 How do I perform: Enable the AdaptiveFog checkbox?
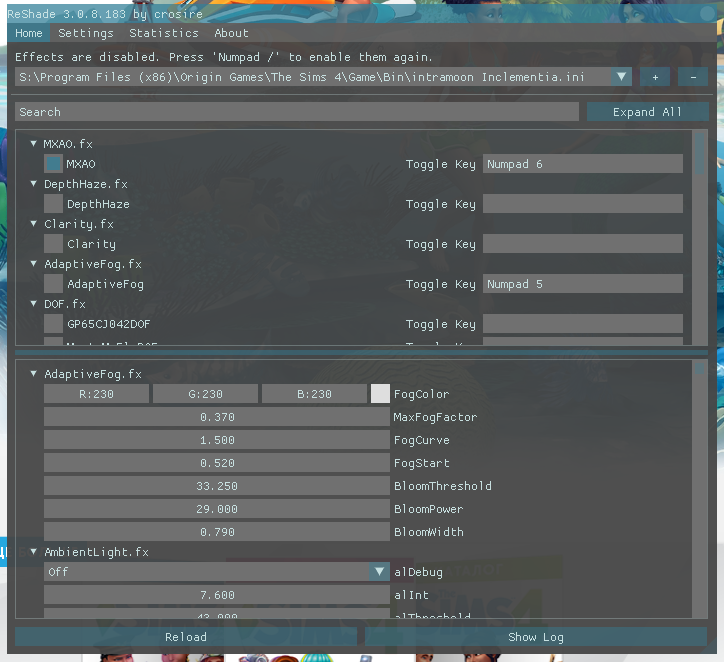[54, 283]
